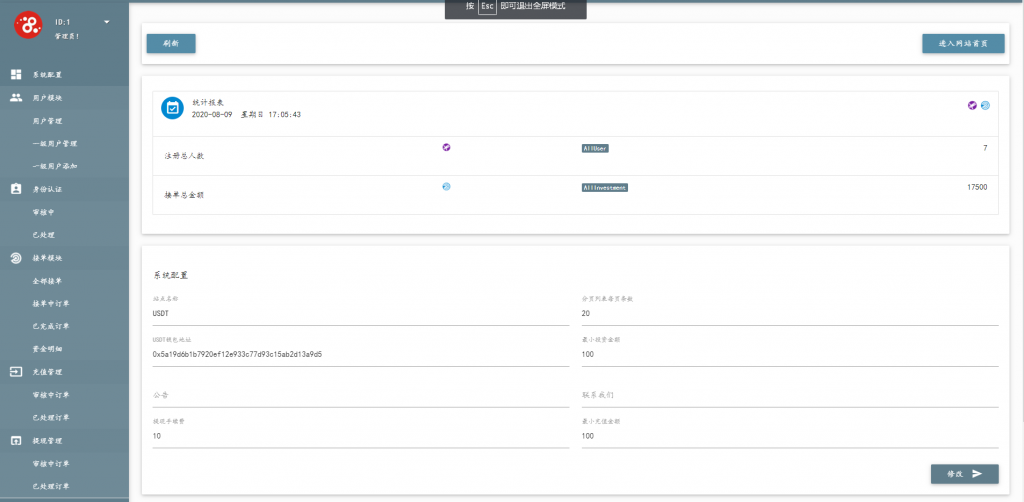Submit changes with the 修改 button
The height and width of the screenshot is (502, 1024).
964,474
